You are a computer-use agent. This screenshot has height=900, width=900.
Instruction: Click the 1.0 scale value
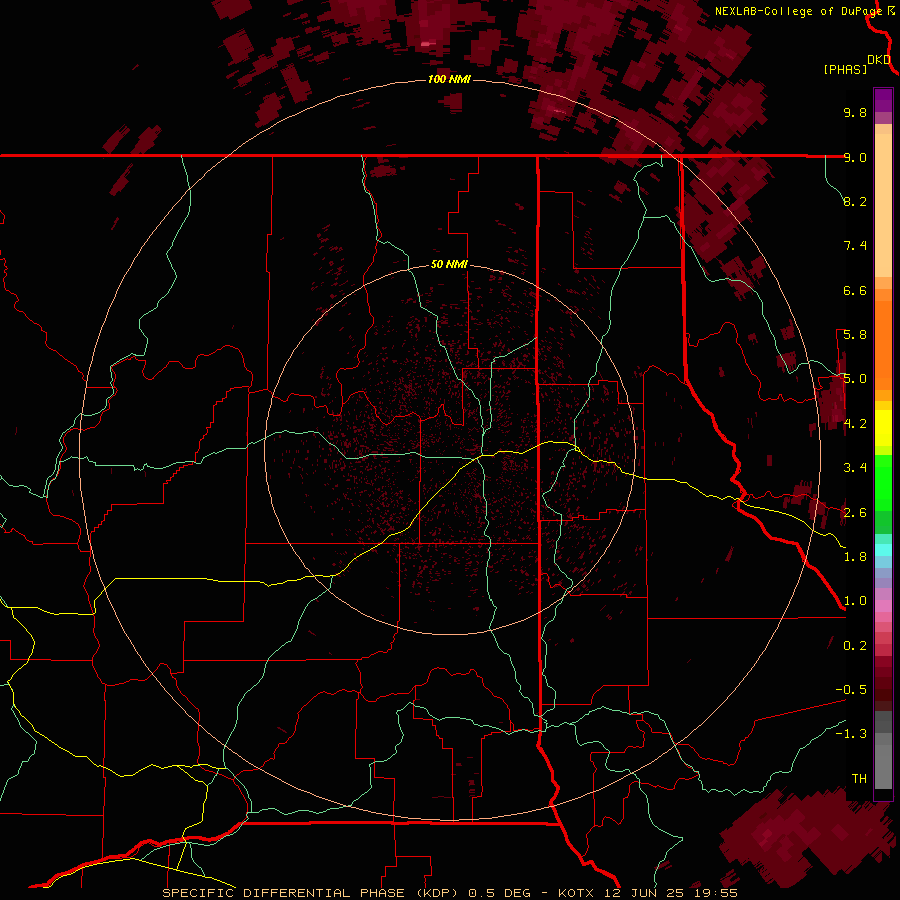click(855, 601)
